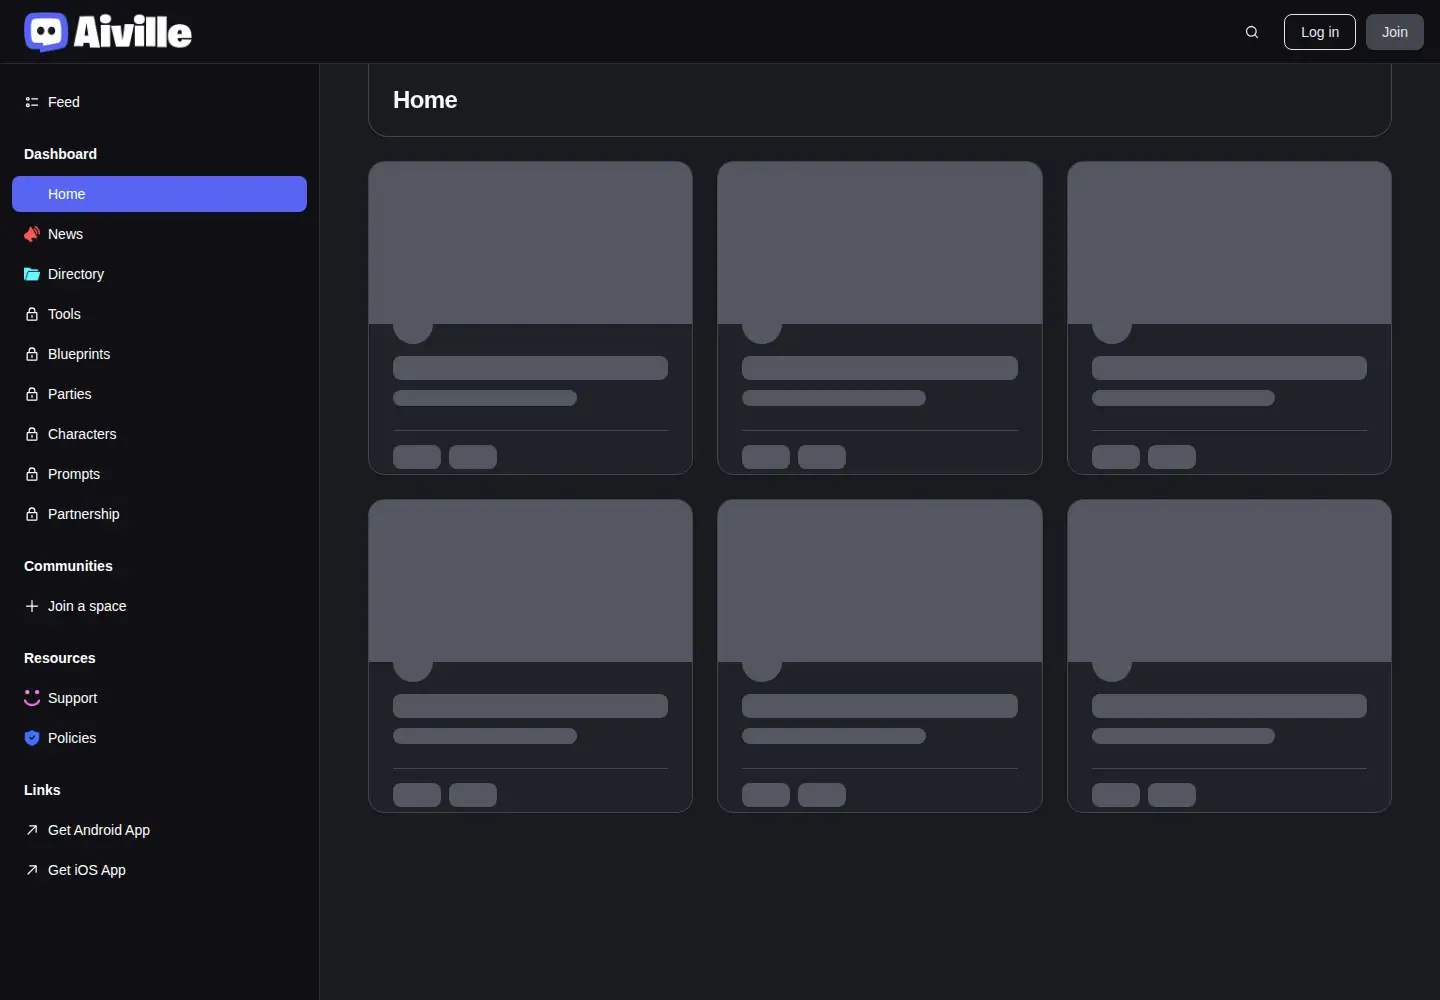
Task: Click the lock icon beside Tools
Action: (x=32, y=314)
